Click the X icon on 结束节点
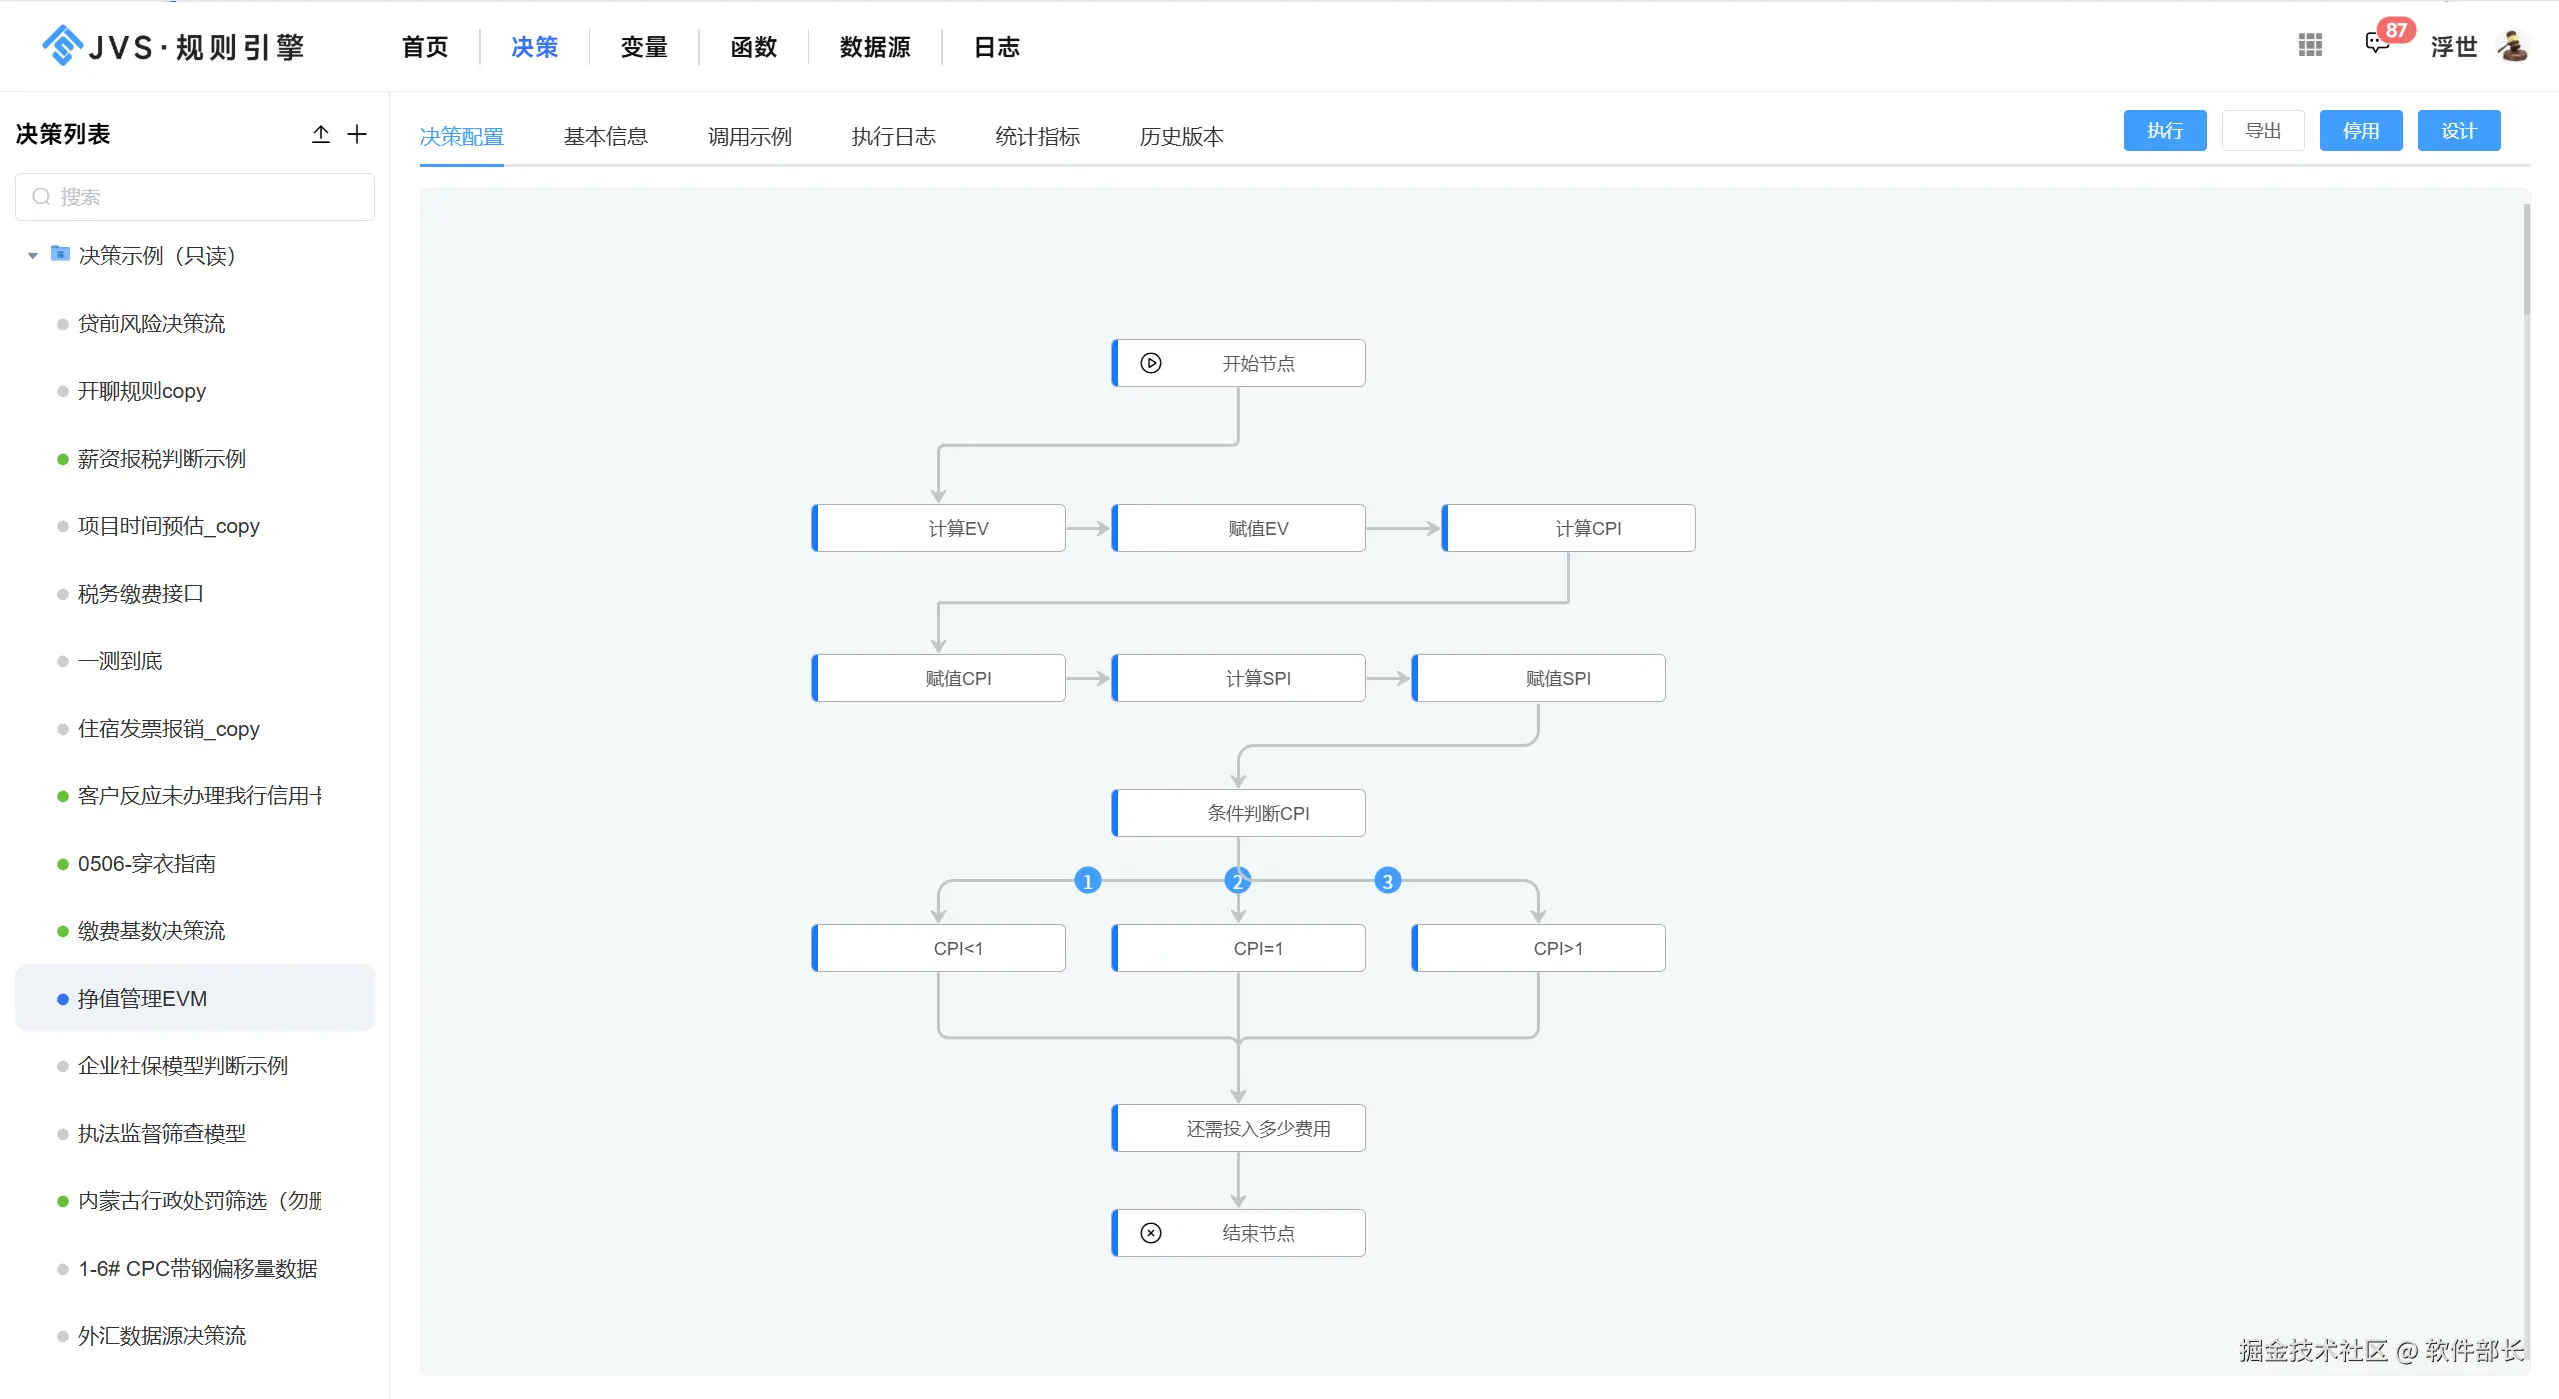 pos(1151,1233)
